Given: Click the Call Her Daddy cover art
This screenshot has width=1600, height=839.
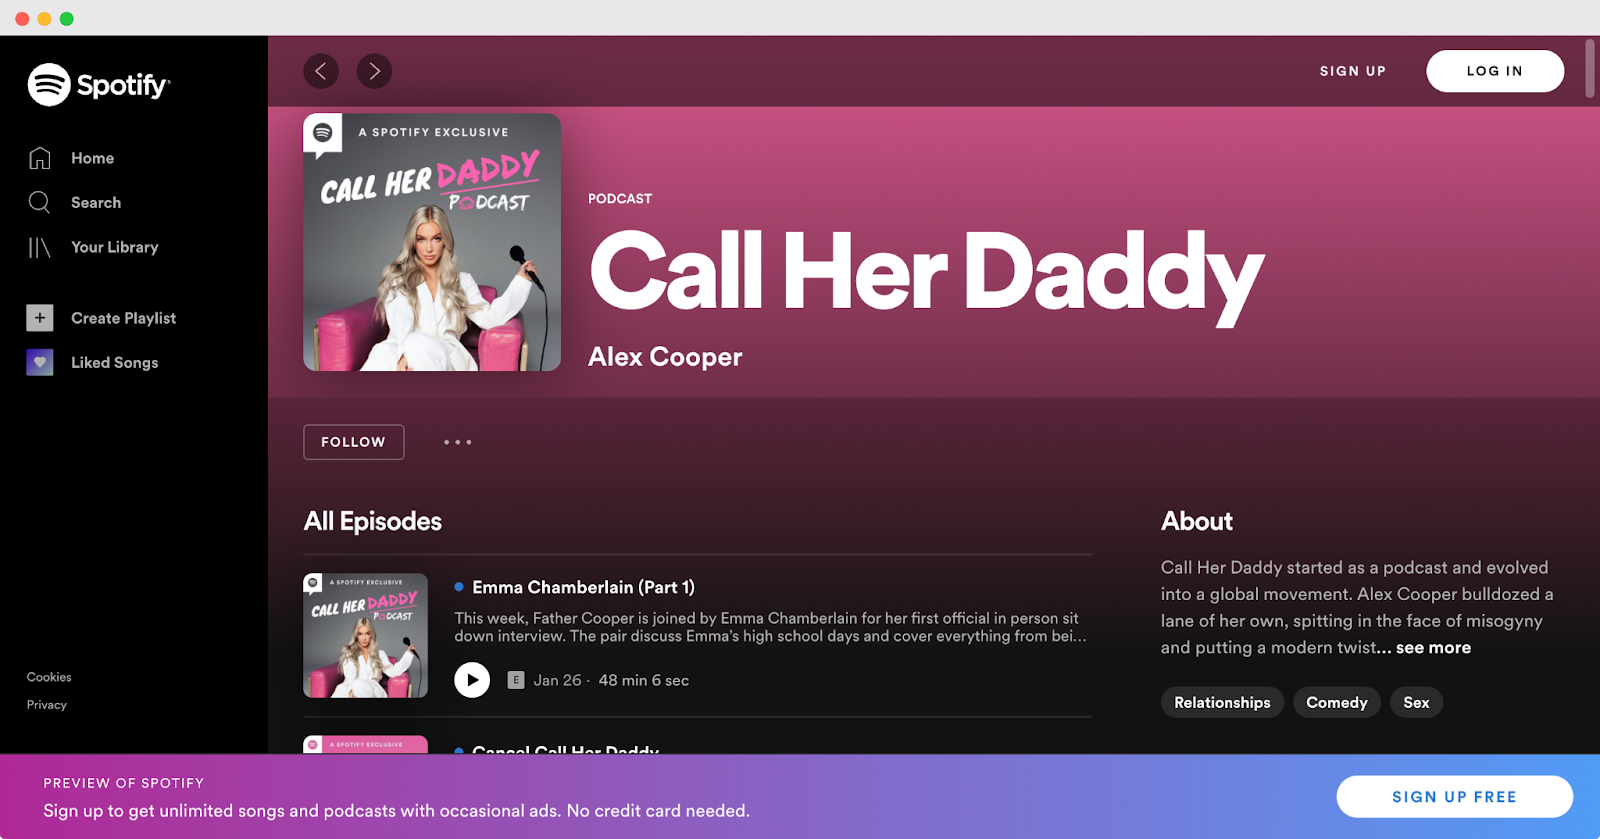Looking at the screenshot, I should tap(432, 242).
